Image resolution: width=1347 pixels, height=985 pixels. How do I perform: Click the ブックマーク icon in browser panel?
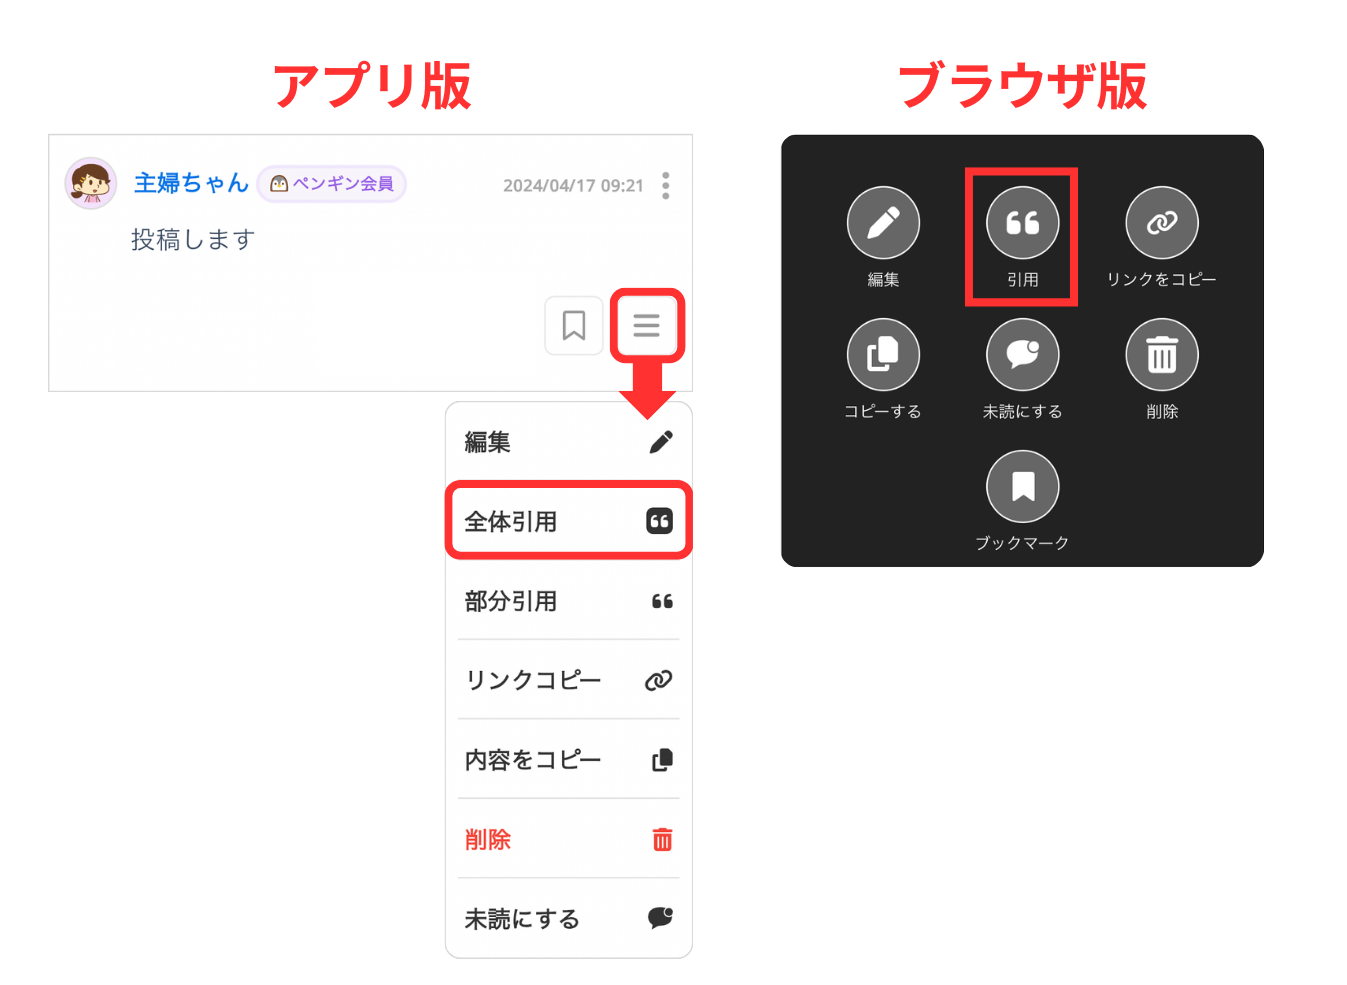pos(1022,487)
